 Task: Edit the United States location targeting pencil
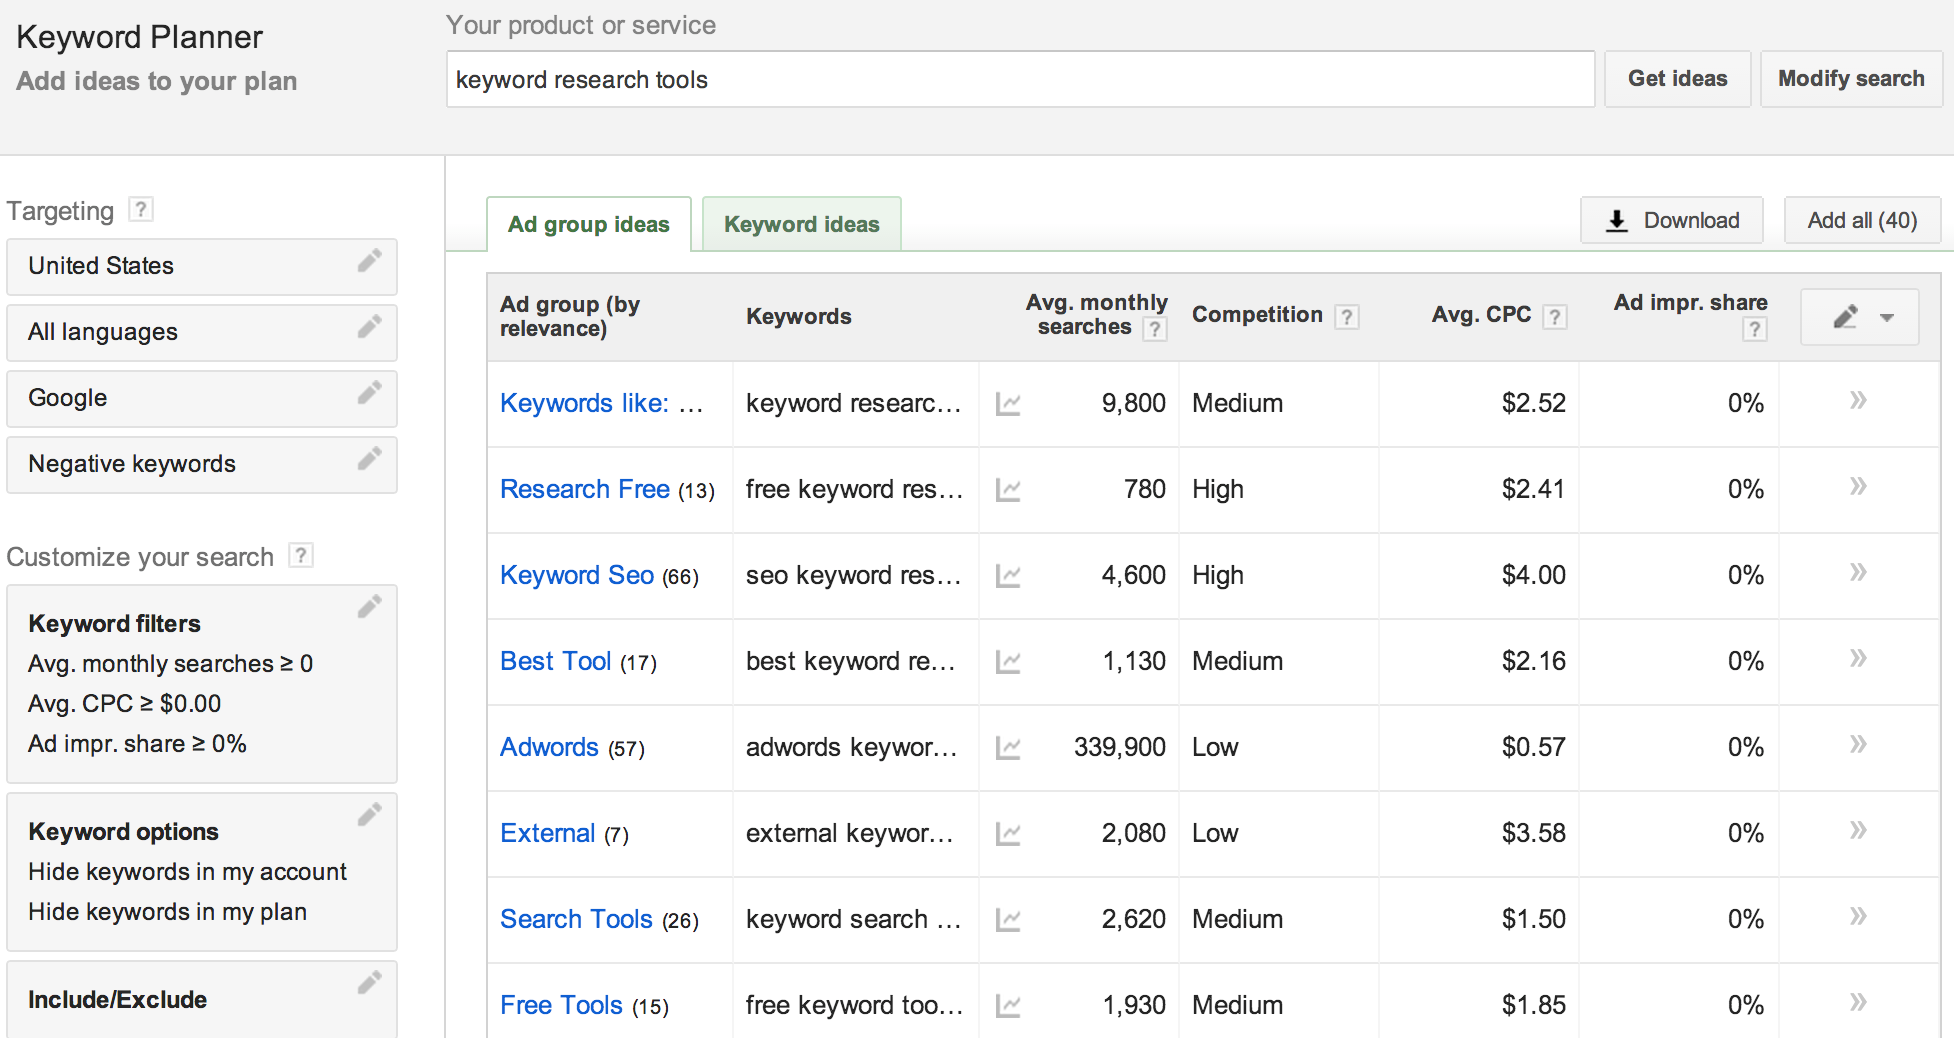click(370, 261)
